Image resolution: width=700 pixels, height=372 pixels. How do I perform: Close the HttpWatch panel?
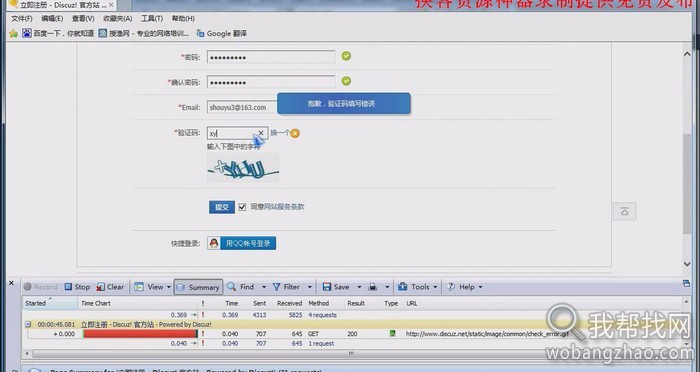tap(12, 283)
